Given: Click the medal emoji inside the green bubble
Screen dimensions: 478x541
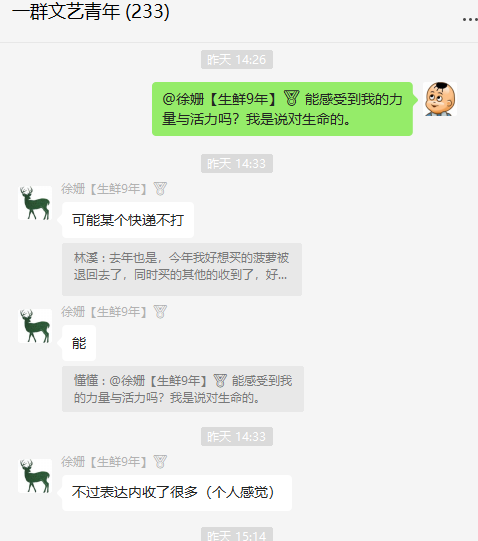Looking at the screenshot, I should tap(292, 98).
